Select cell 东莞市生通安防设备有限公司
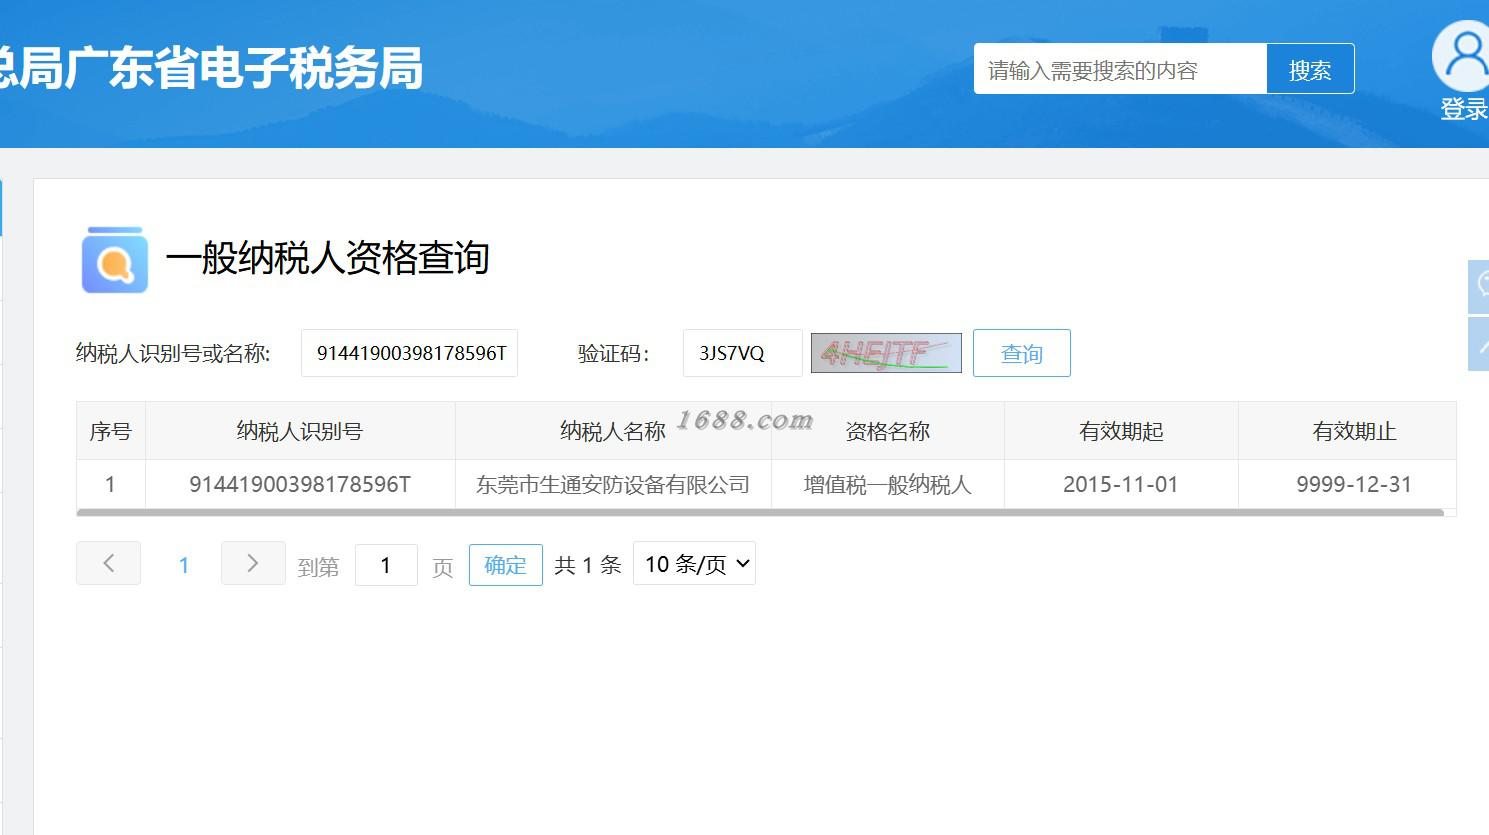 coord(613,485)
